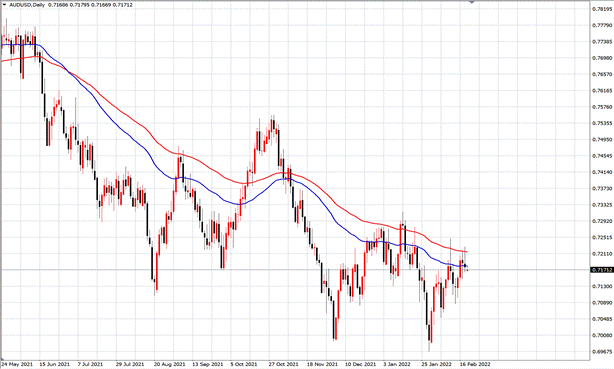The height and width of the screenshot is (369, 614).
Task: Click the scroll triangle at bottom-left of time axis
Action: coord(2,359)
